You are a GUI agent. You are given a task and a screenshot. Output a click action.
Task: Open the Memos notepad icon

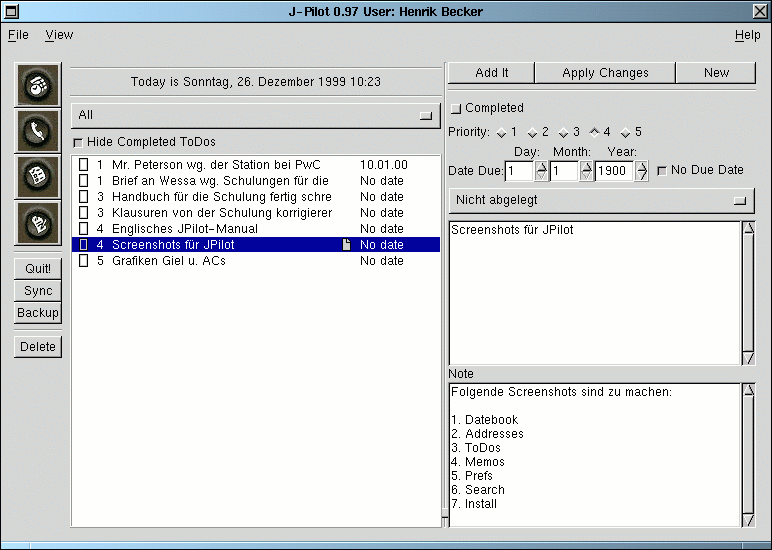pos(38,222)
